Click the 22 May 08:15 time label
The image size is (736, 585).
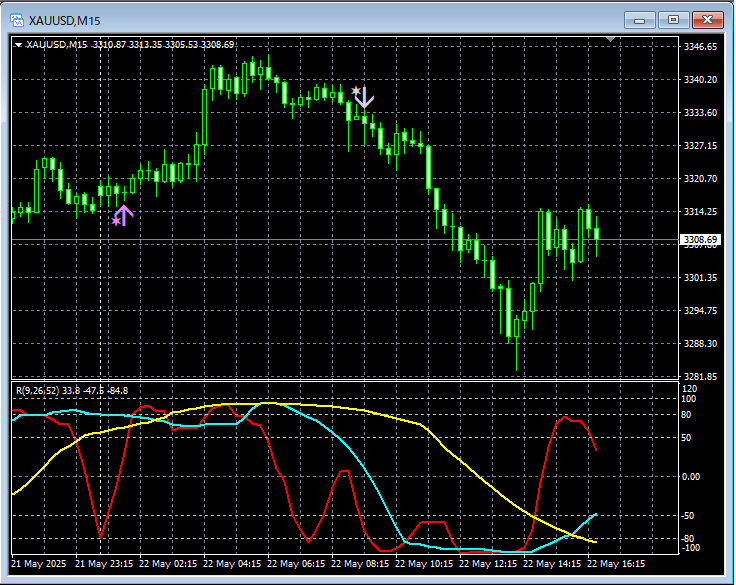[x=360, y=563]
